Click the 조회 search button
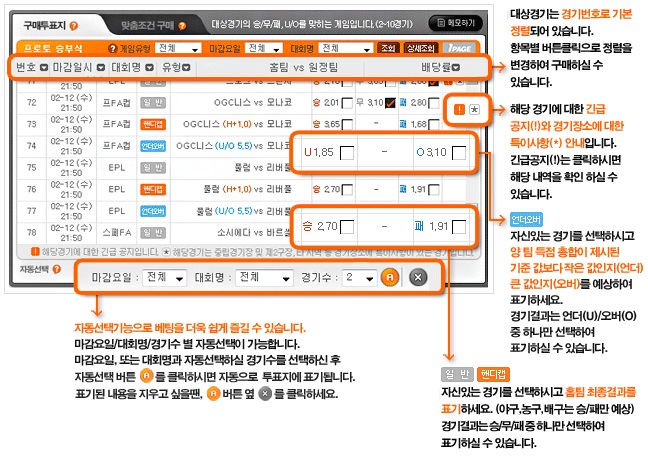 tap(388, 48)
